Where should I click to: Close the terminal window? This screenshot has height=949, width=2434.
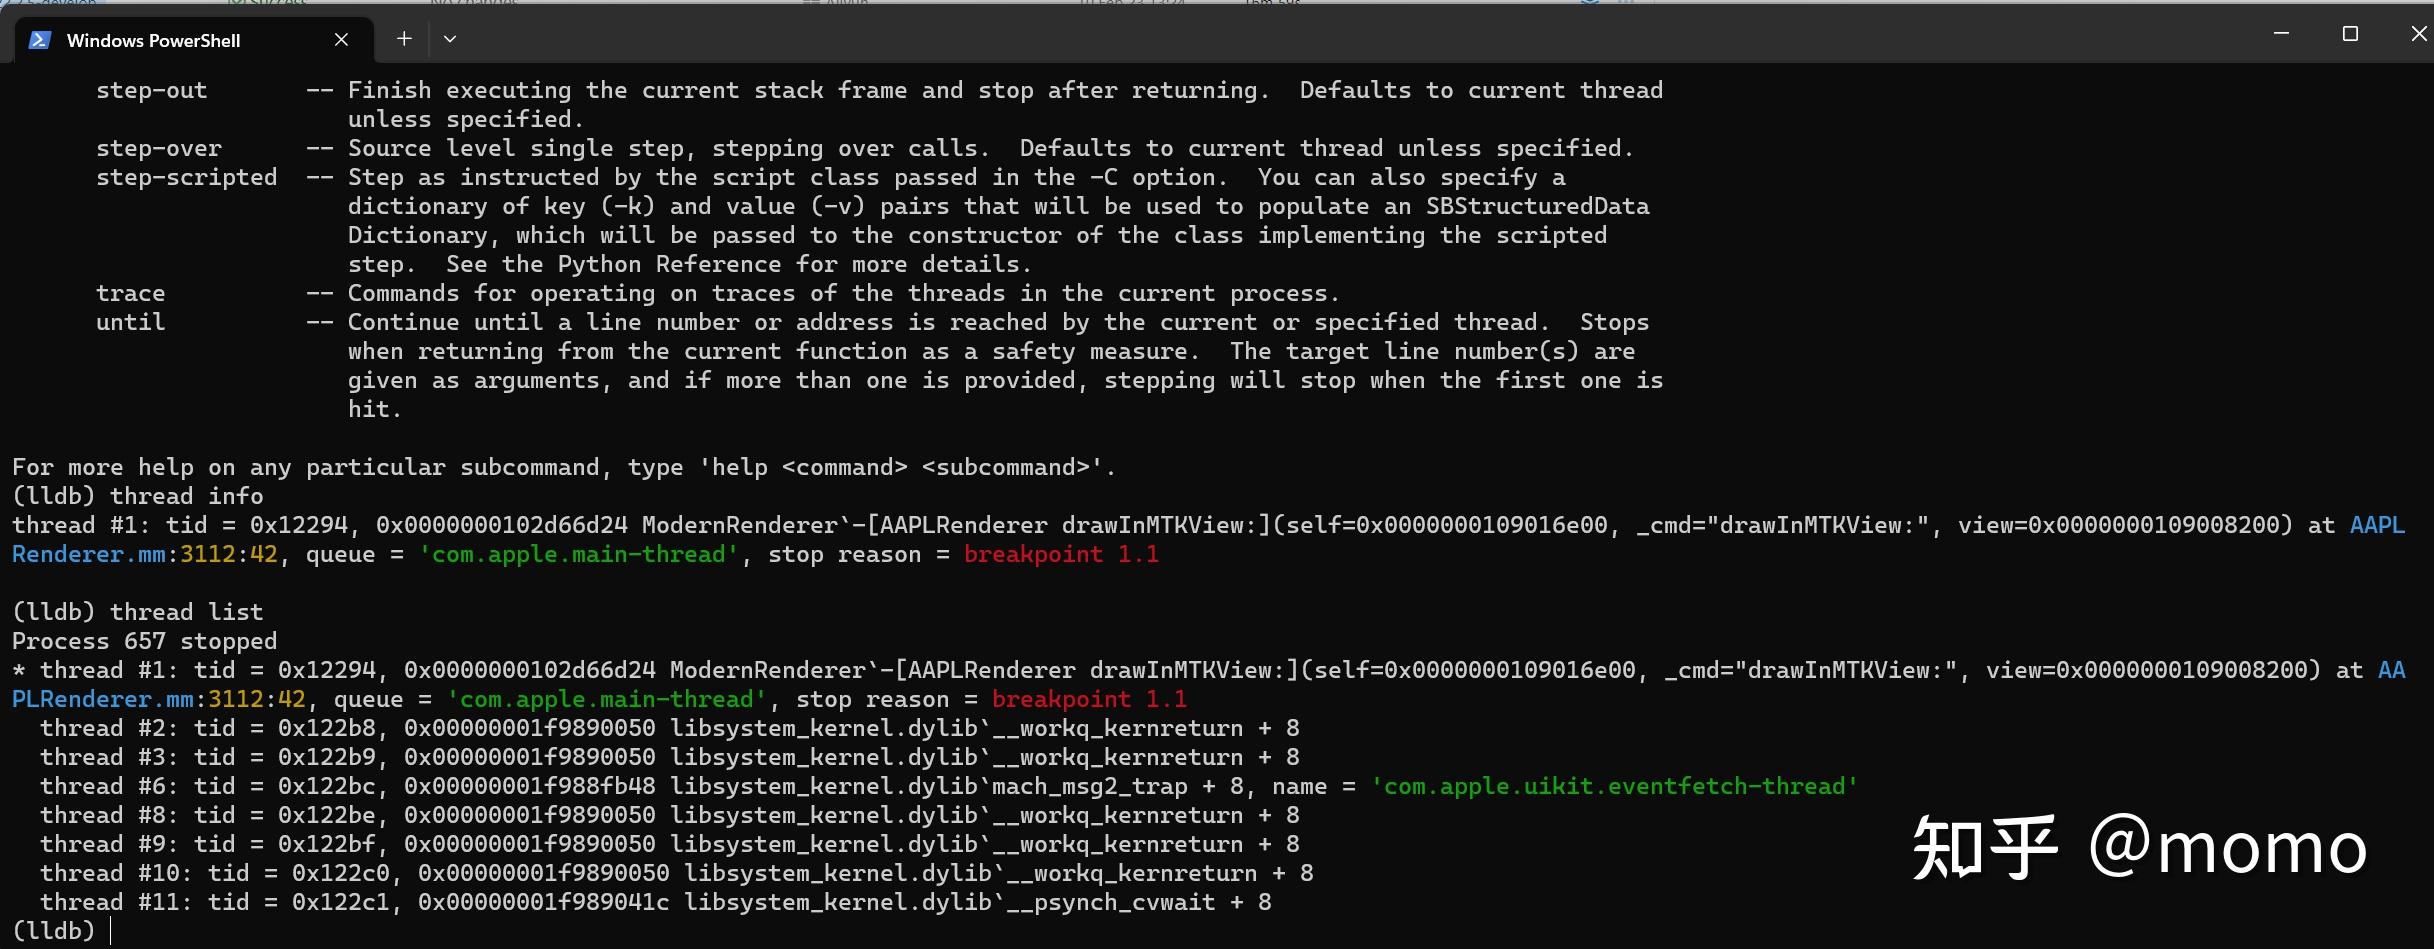pos(2418,34)
